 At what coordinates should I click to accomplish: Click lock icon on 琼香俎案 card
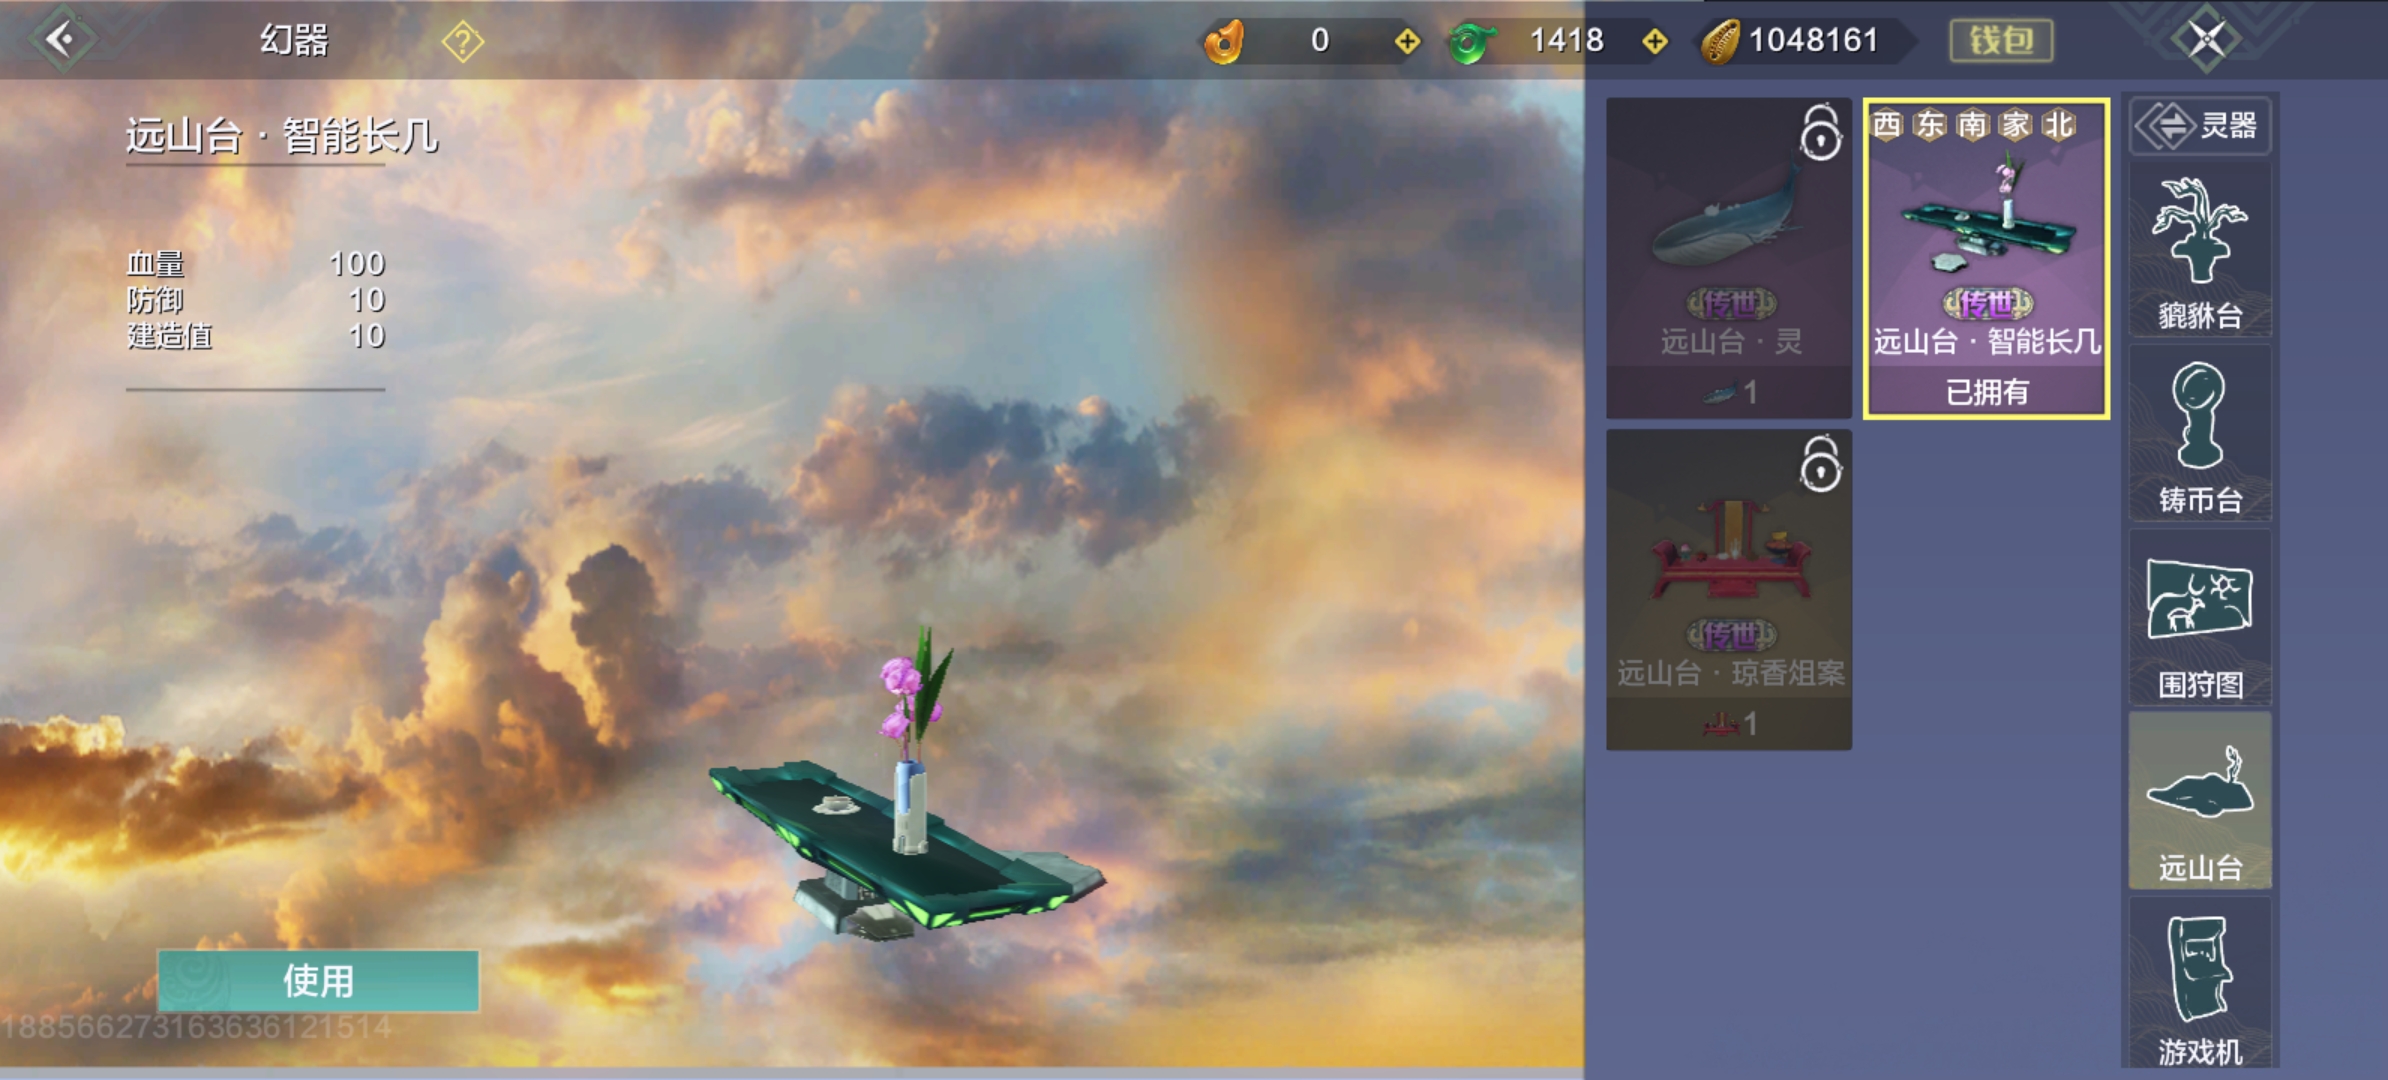pyautogui.click(x=1820, y=465)
